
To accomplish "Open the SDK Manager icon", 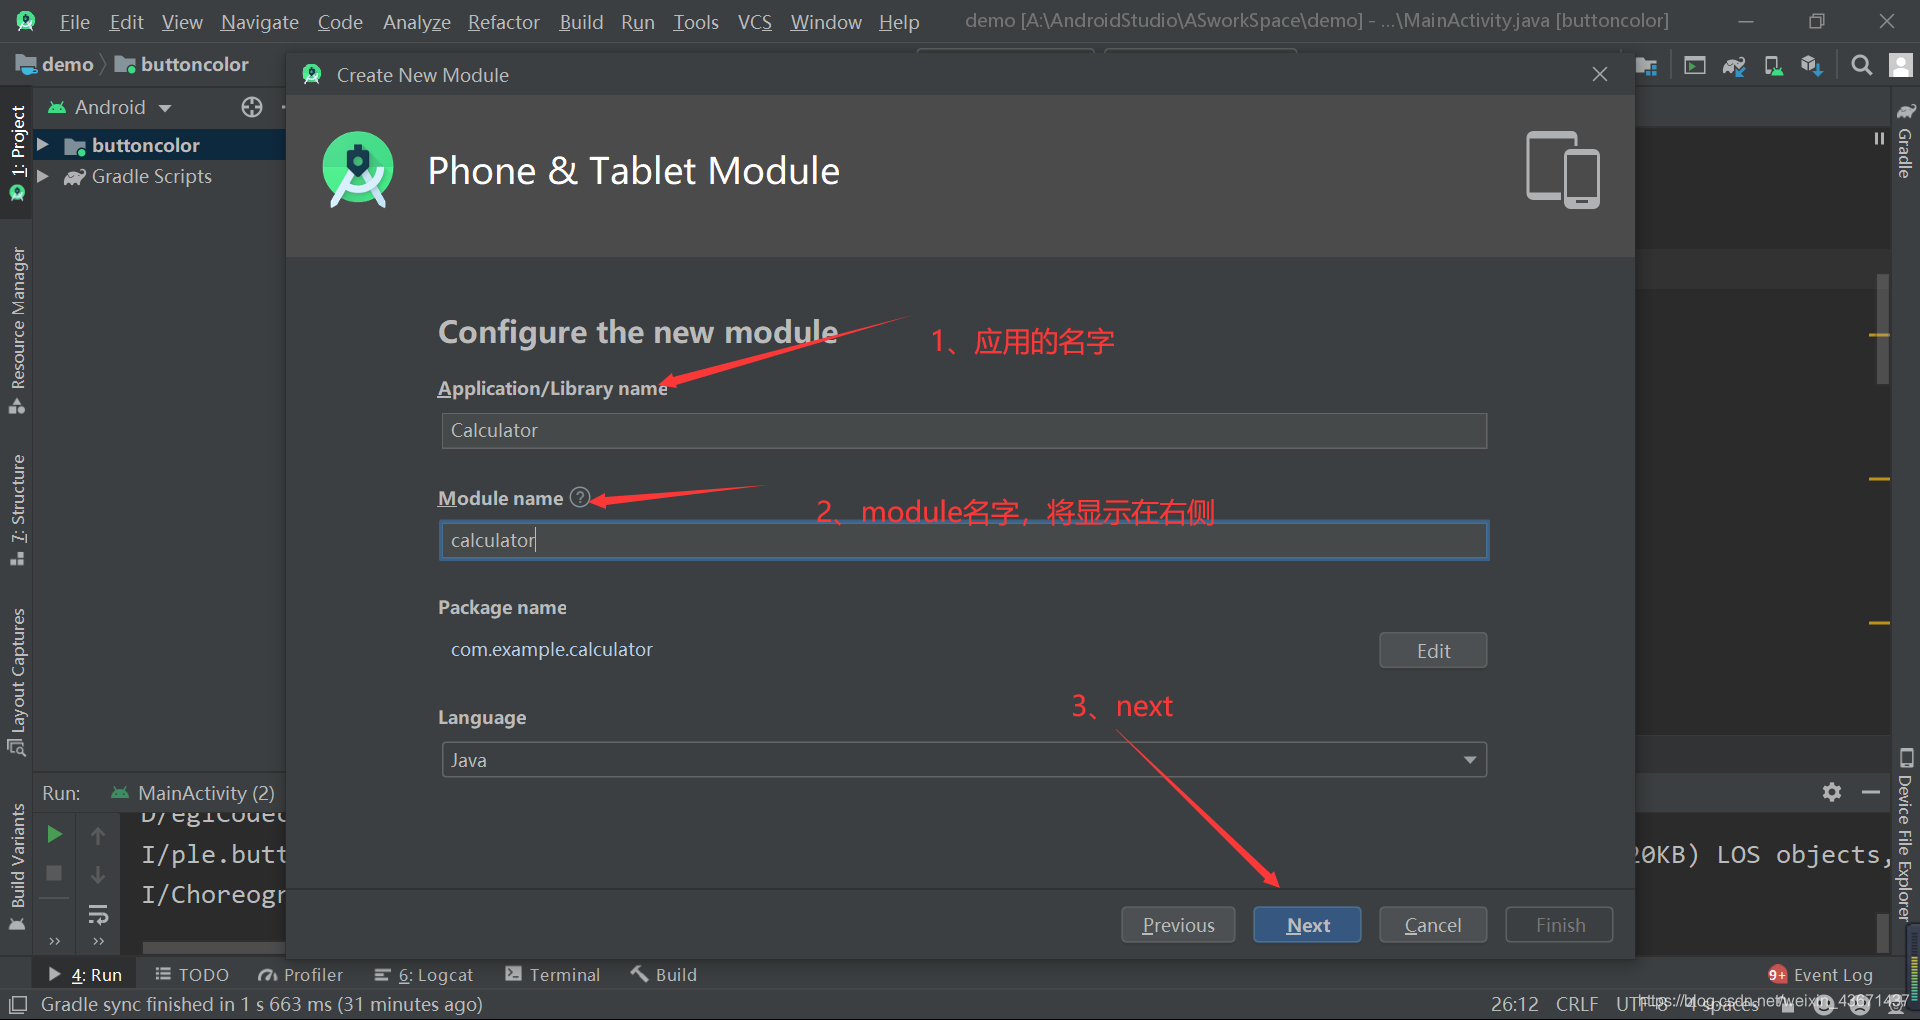I will [1812, 66].
